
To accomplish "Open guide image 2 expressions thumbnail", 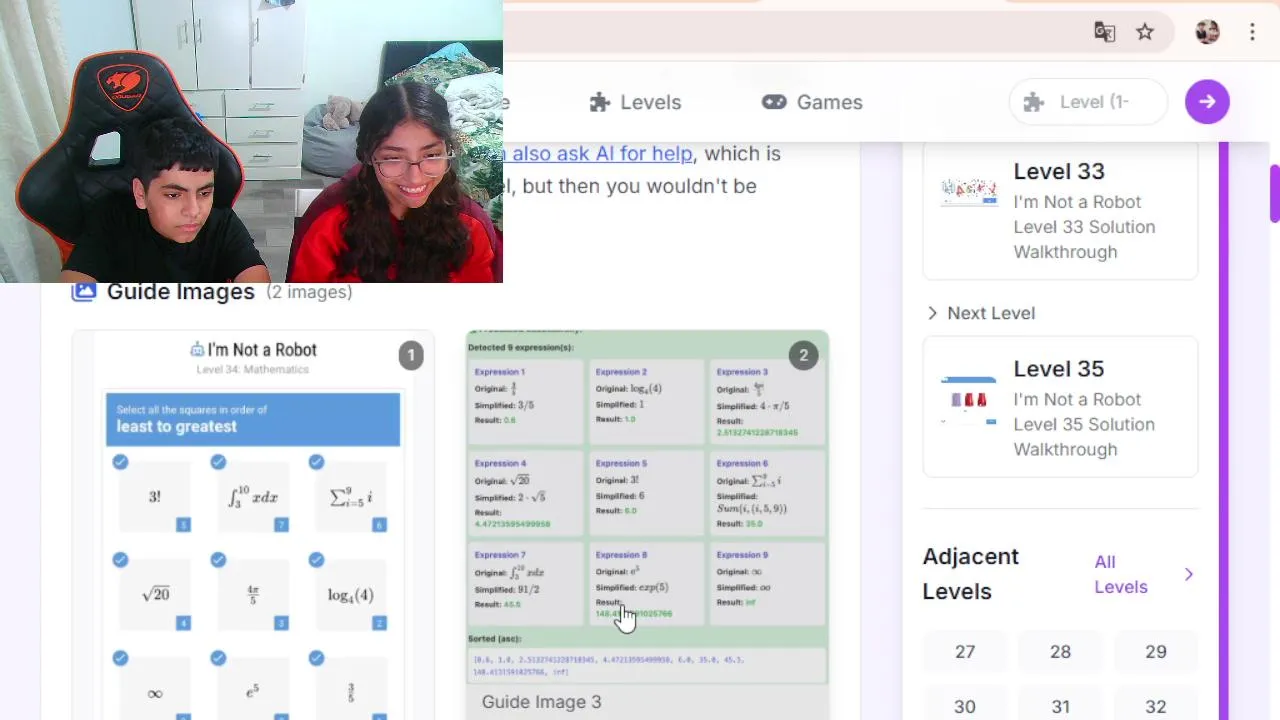I will (x=648, y=507).
